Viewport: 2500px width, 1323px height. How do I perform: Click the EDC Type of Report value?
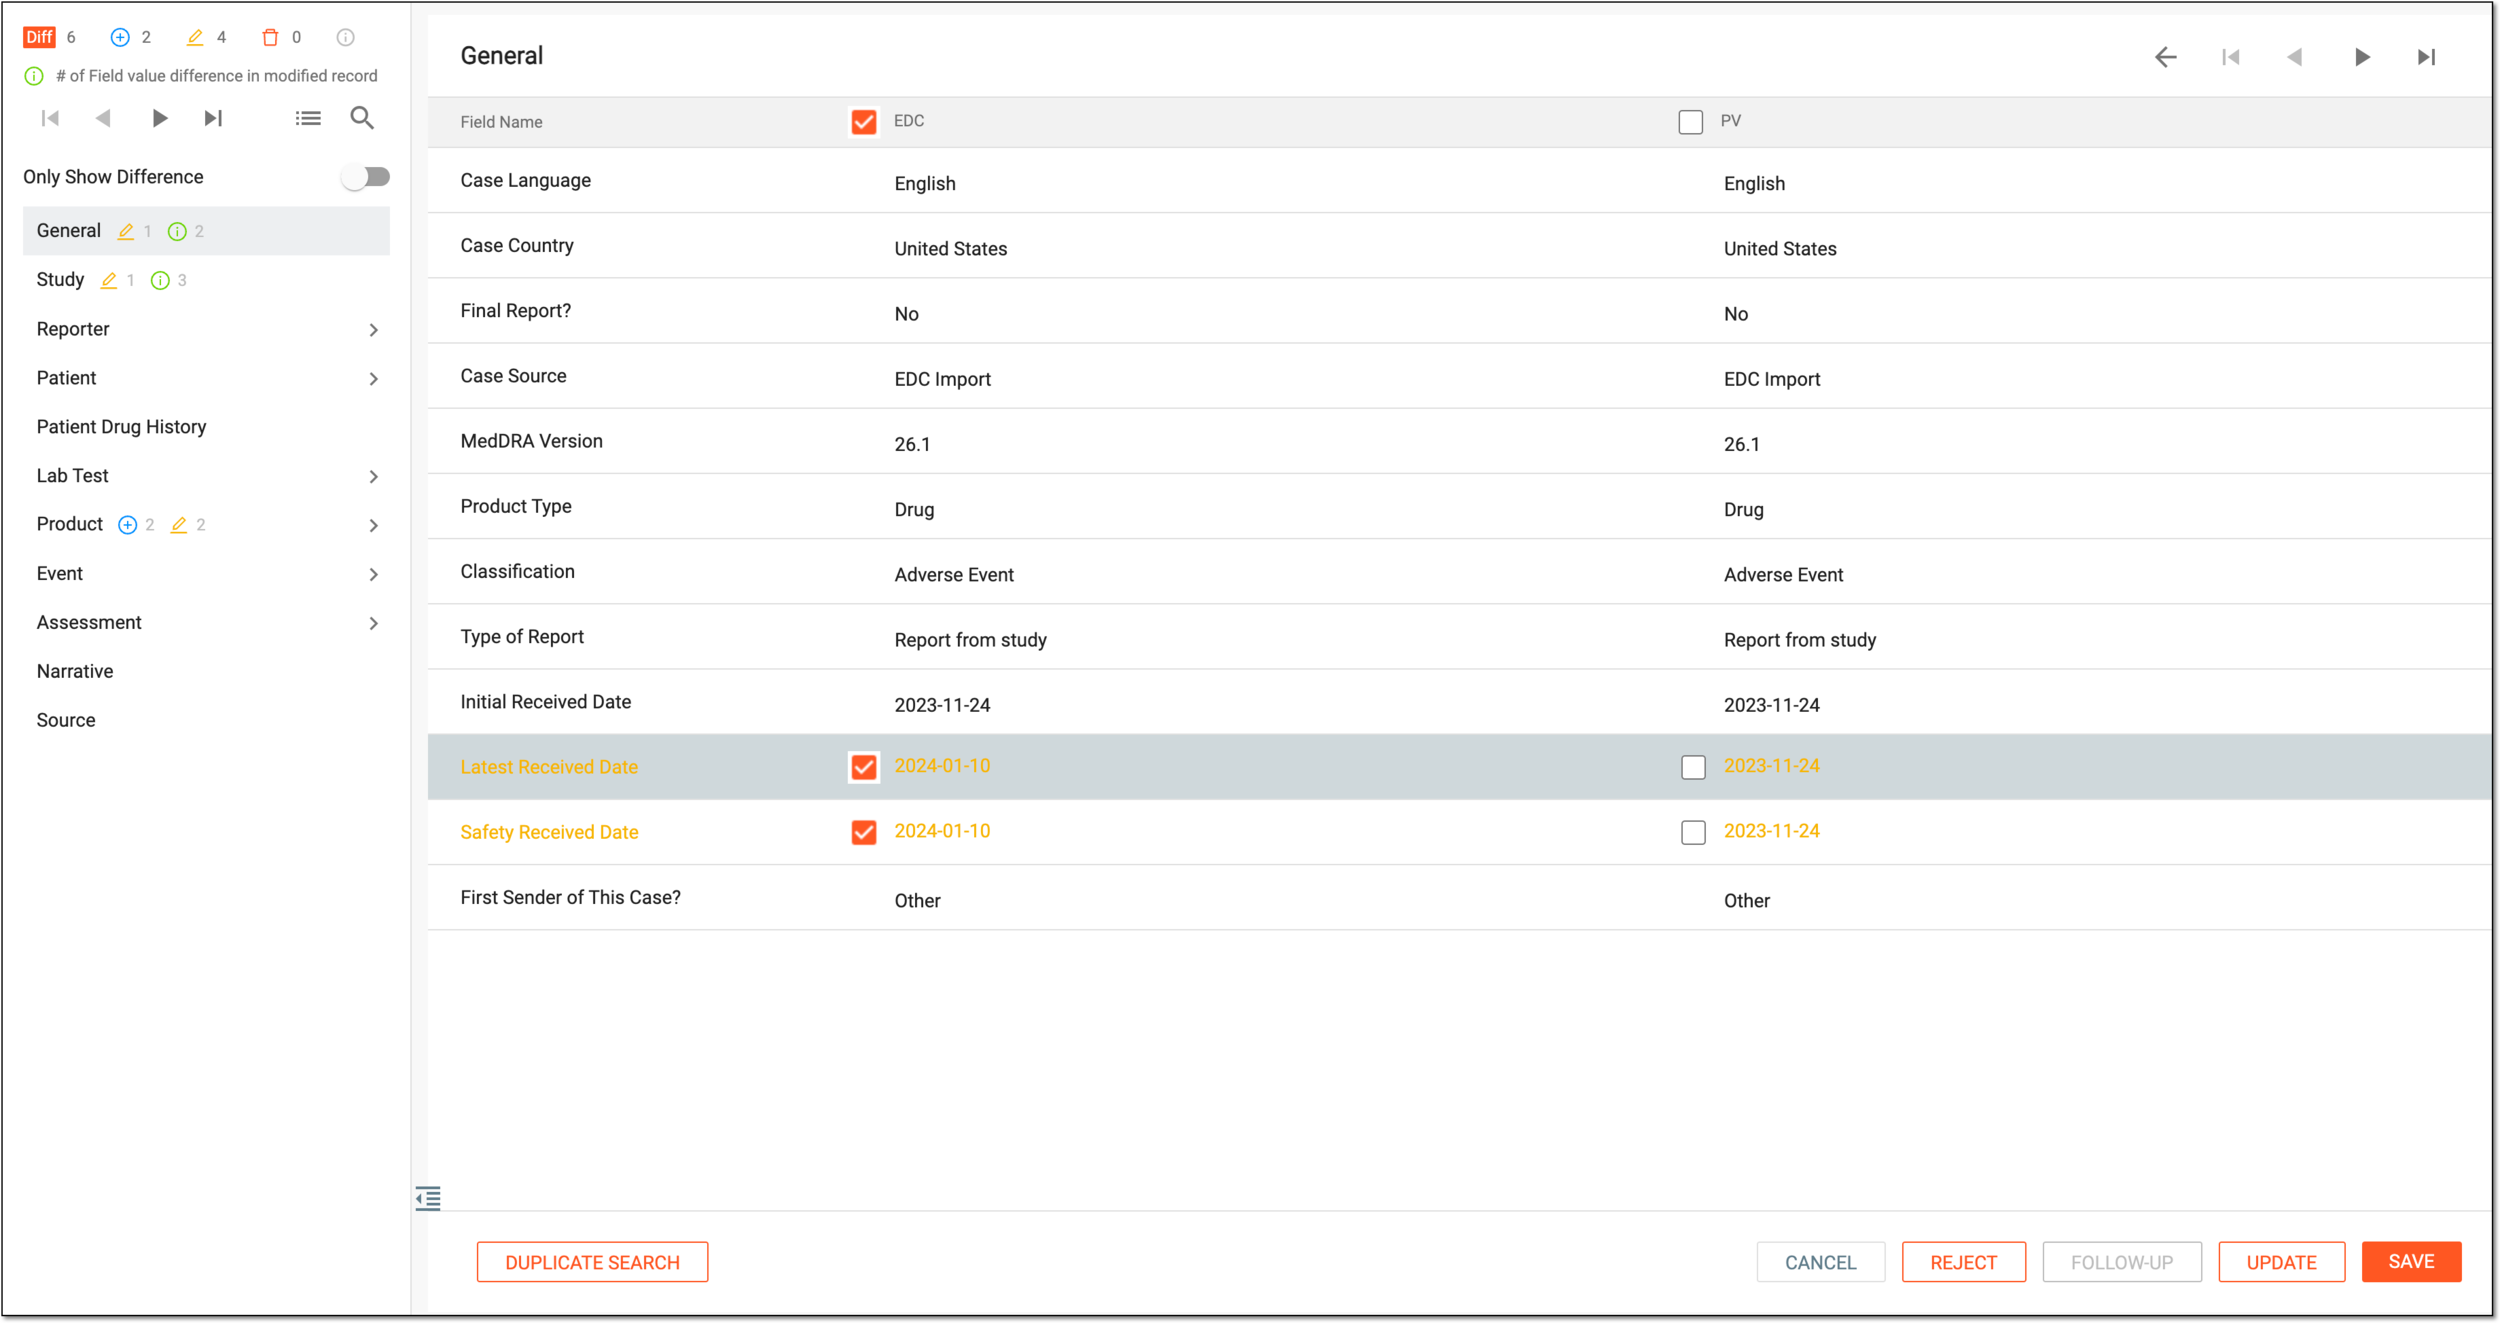pyautogui.click(x=970, y=640)
